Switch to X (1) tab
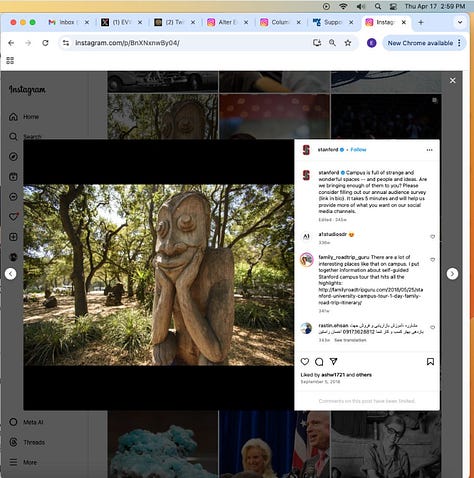 tap(121, 22)
